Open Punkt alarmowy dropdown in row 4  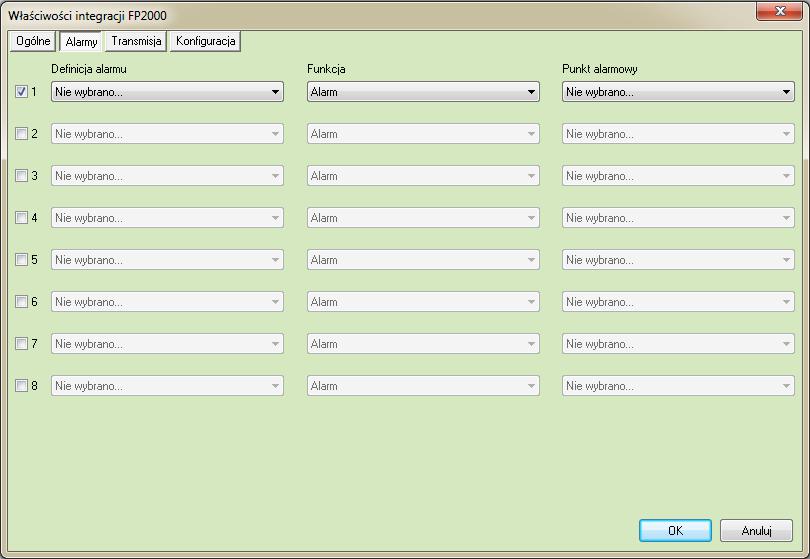tap(678, 218)
